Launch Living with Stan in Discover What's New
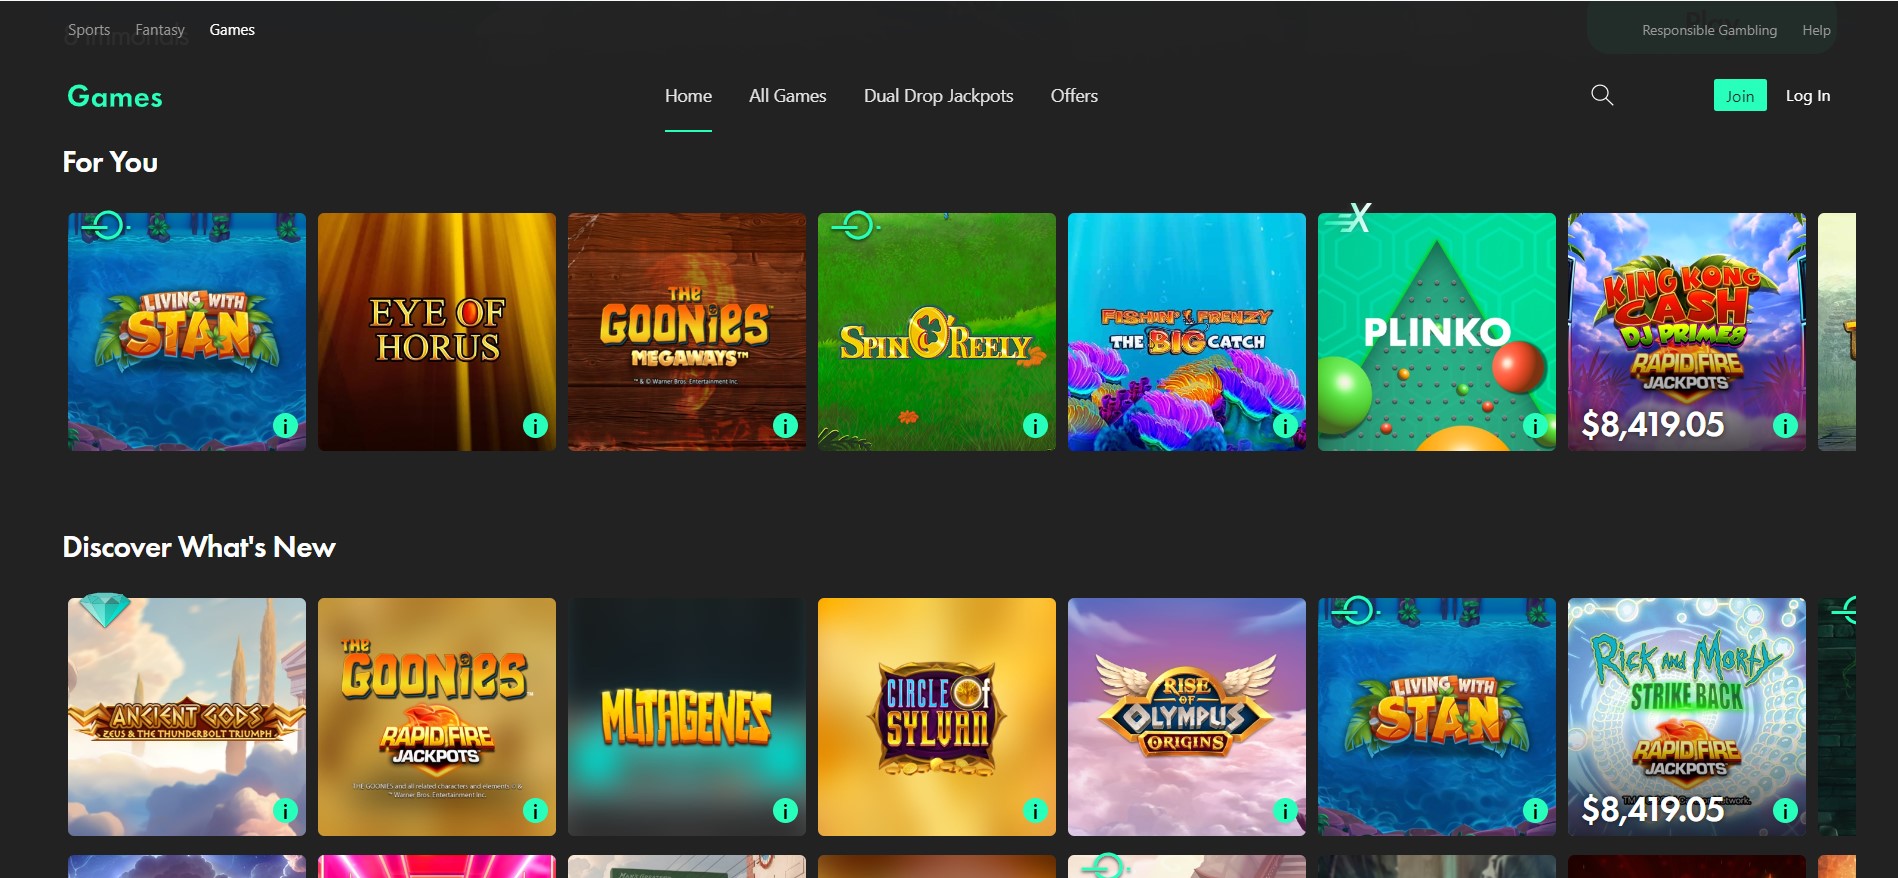This screenshot has height=878, width=1898. coord(1437,717)
